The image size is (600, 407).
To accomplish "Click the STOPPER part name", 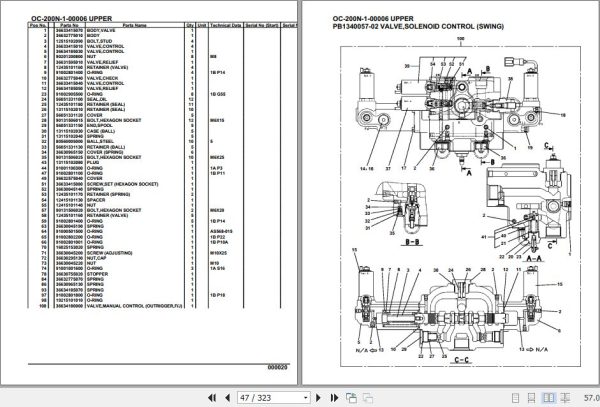I will coord(98,274).
